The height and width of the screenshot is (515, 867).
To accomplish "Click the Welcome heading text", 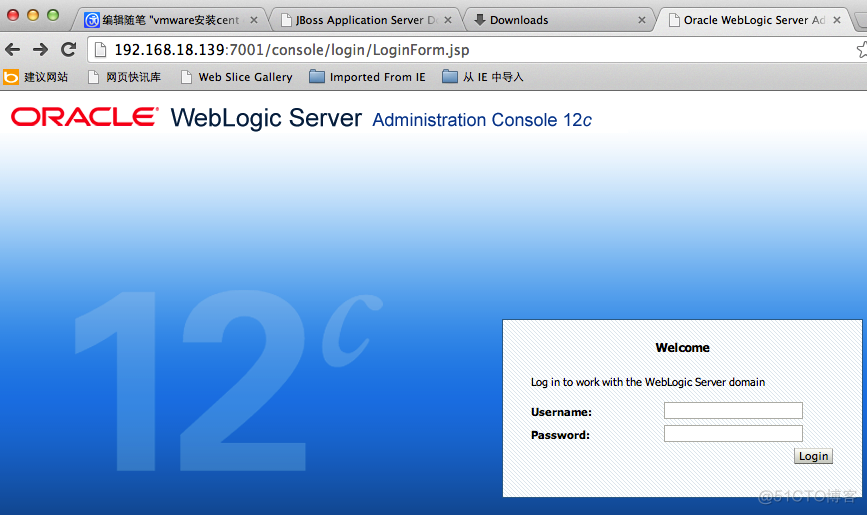I will [x=682, y=348].
